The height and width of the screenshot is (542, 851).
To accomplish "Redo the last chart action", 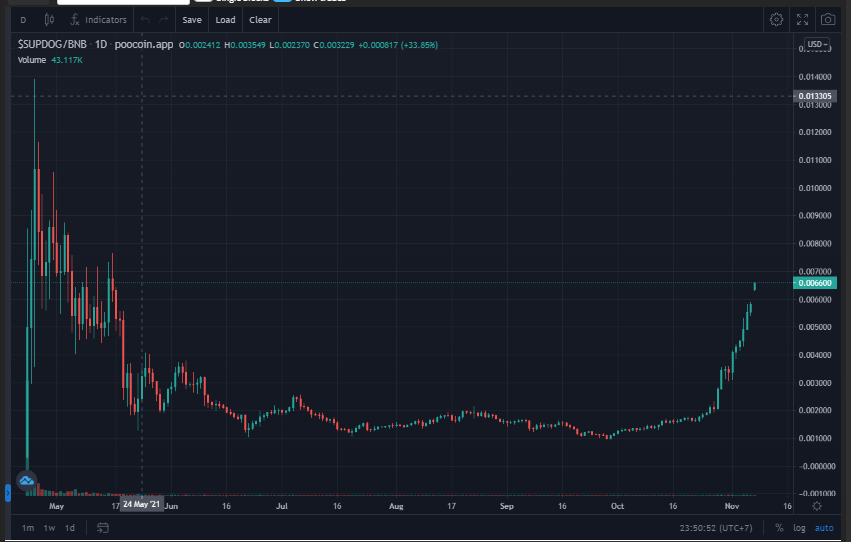I will [x=163, y=20].
